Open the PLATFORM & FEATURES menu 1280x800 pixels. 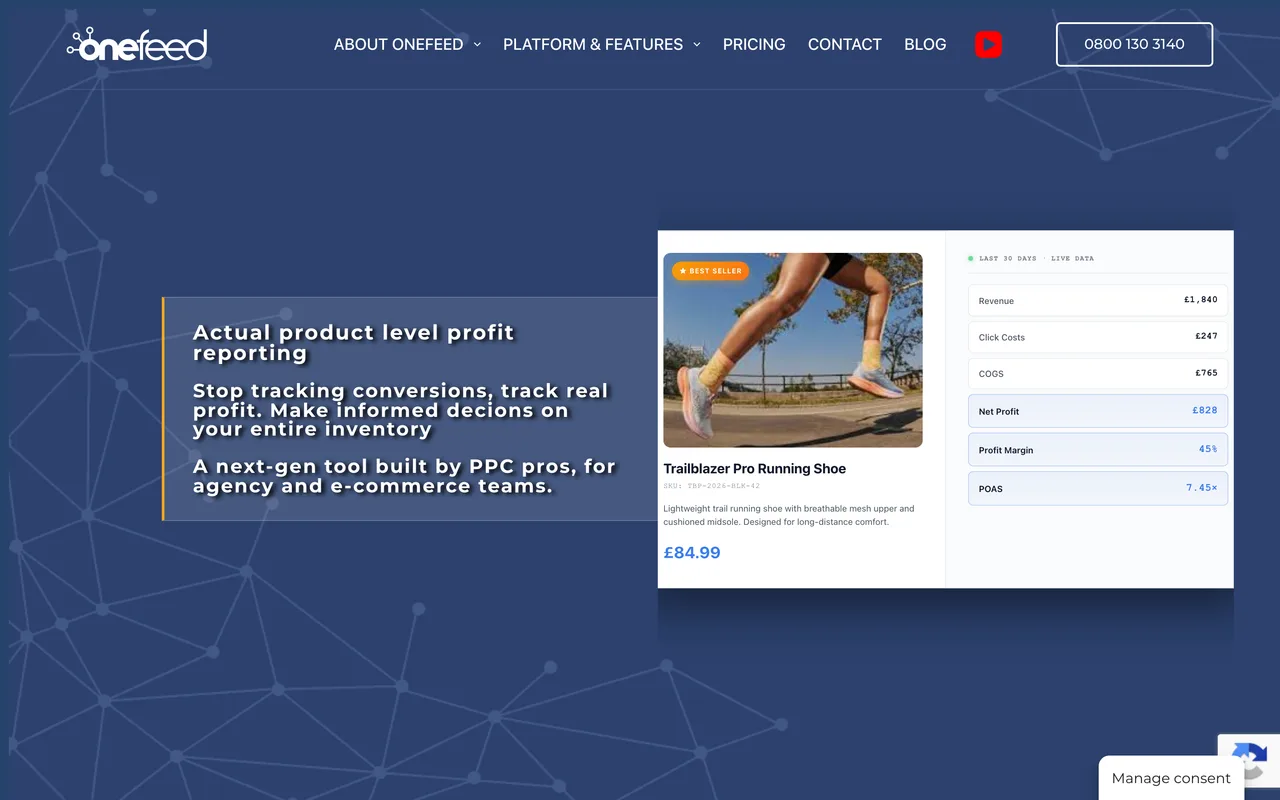coord(593,44)
